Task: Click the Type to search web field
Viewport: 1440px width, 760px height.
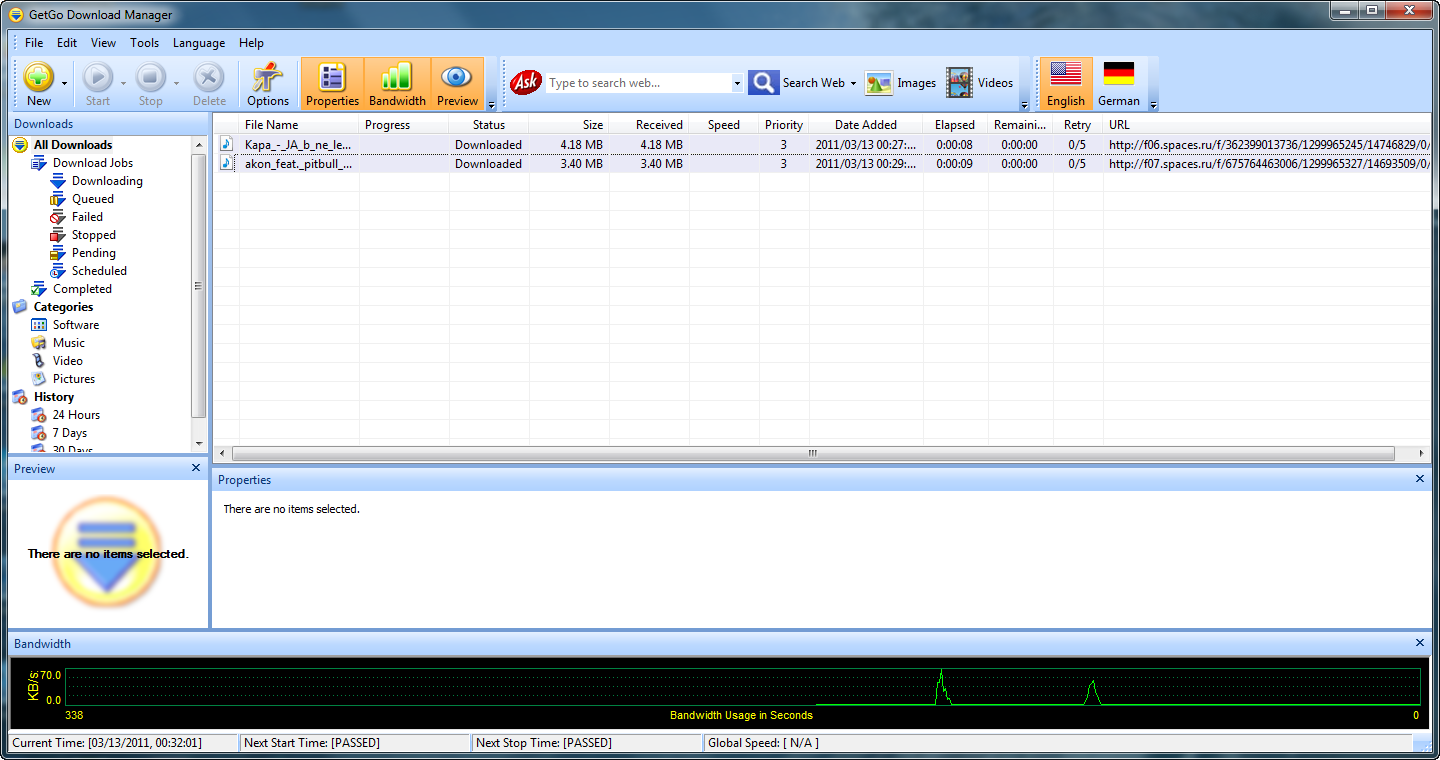Action: [x=639, y=83]
